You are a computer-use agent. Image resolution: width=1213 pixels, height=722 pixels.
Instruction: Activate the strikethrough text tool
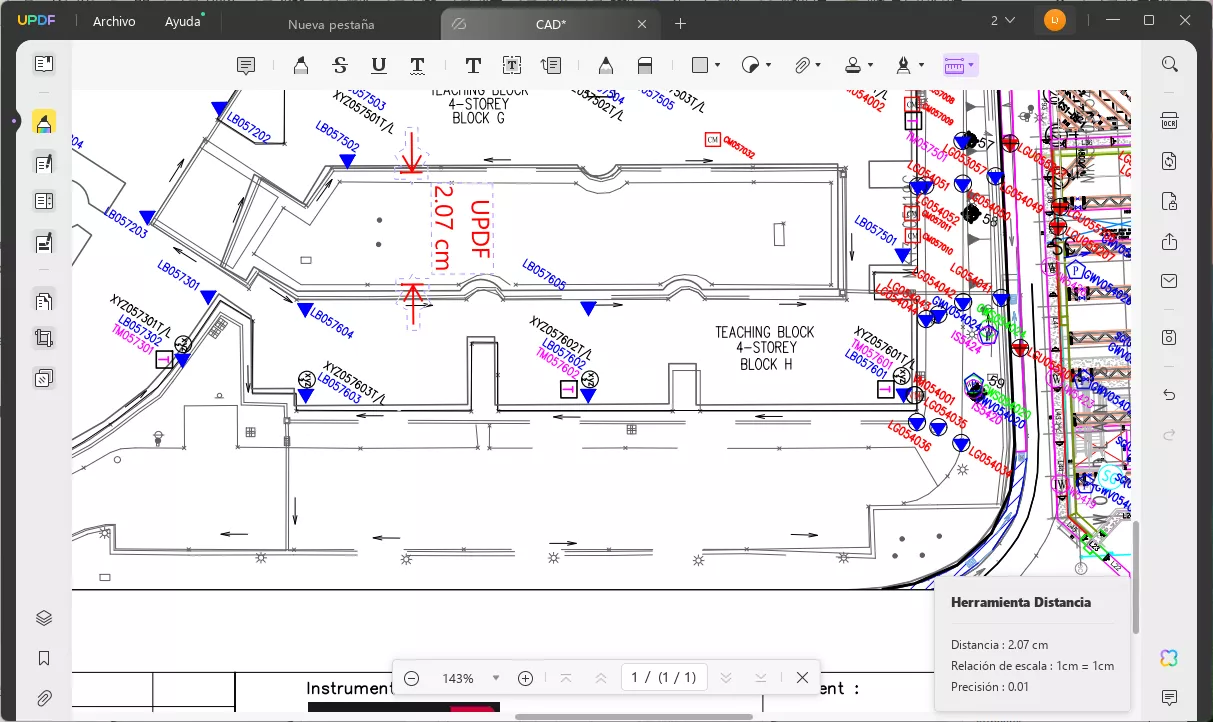[340, 65]
